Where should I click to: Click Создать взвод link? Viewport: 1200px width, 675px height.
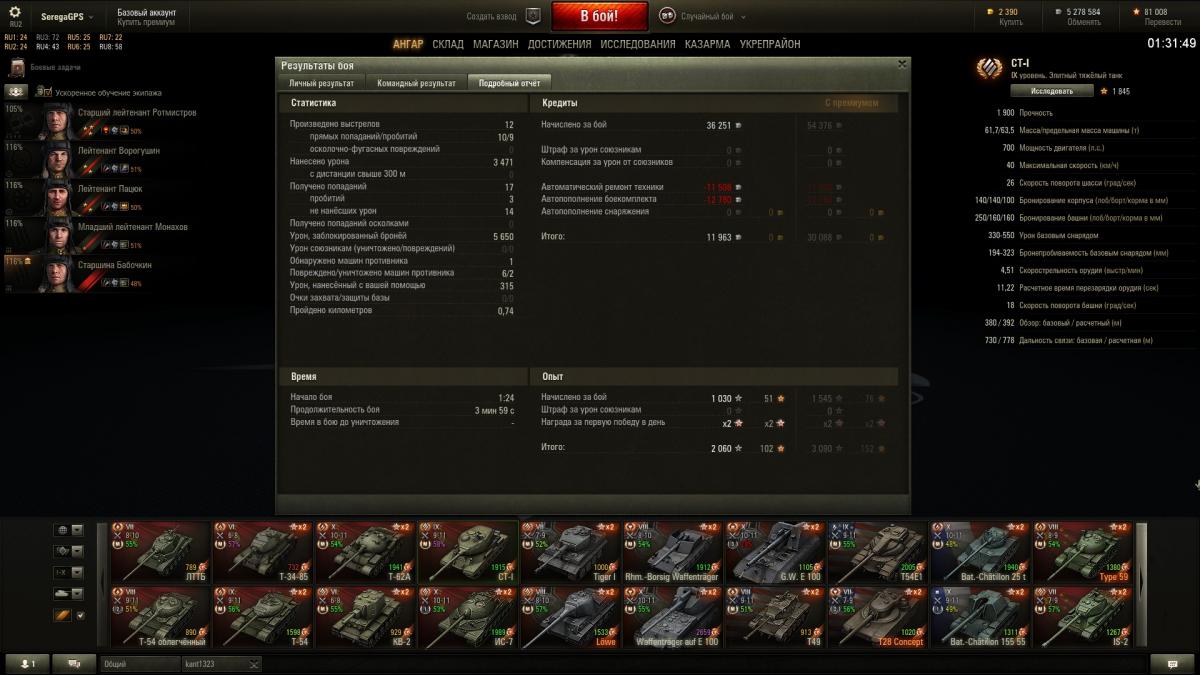492,17
